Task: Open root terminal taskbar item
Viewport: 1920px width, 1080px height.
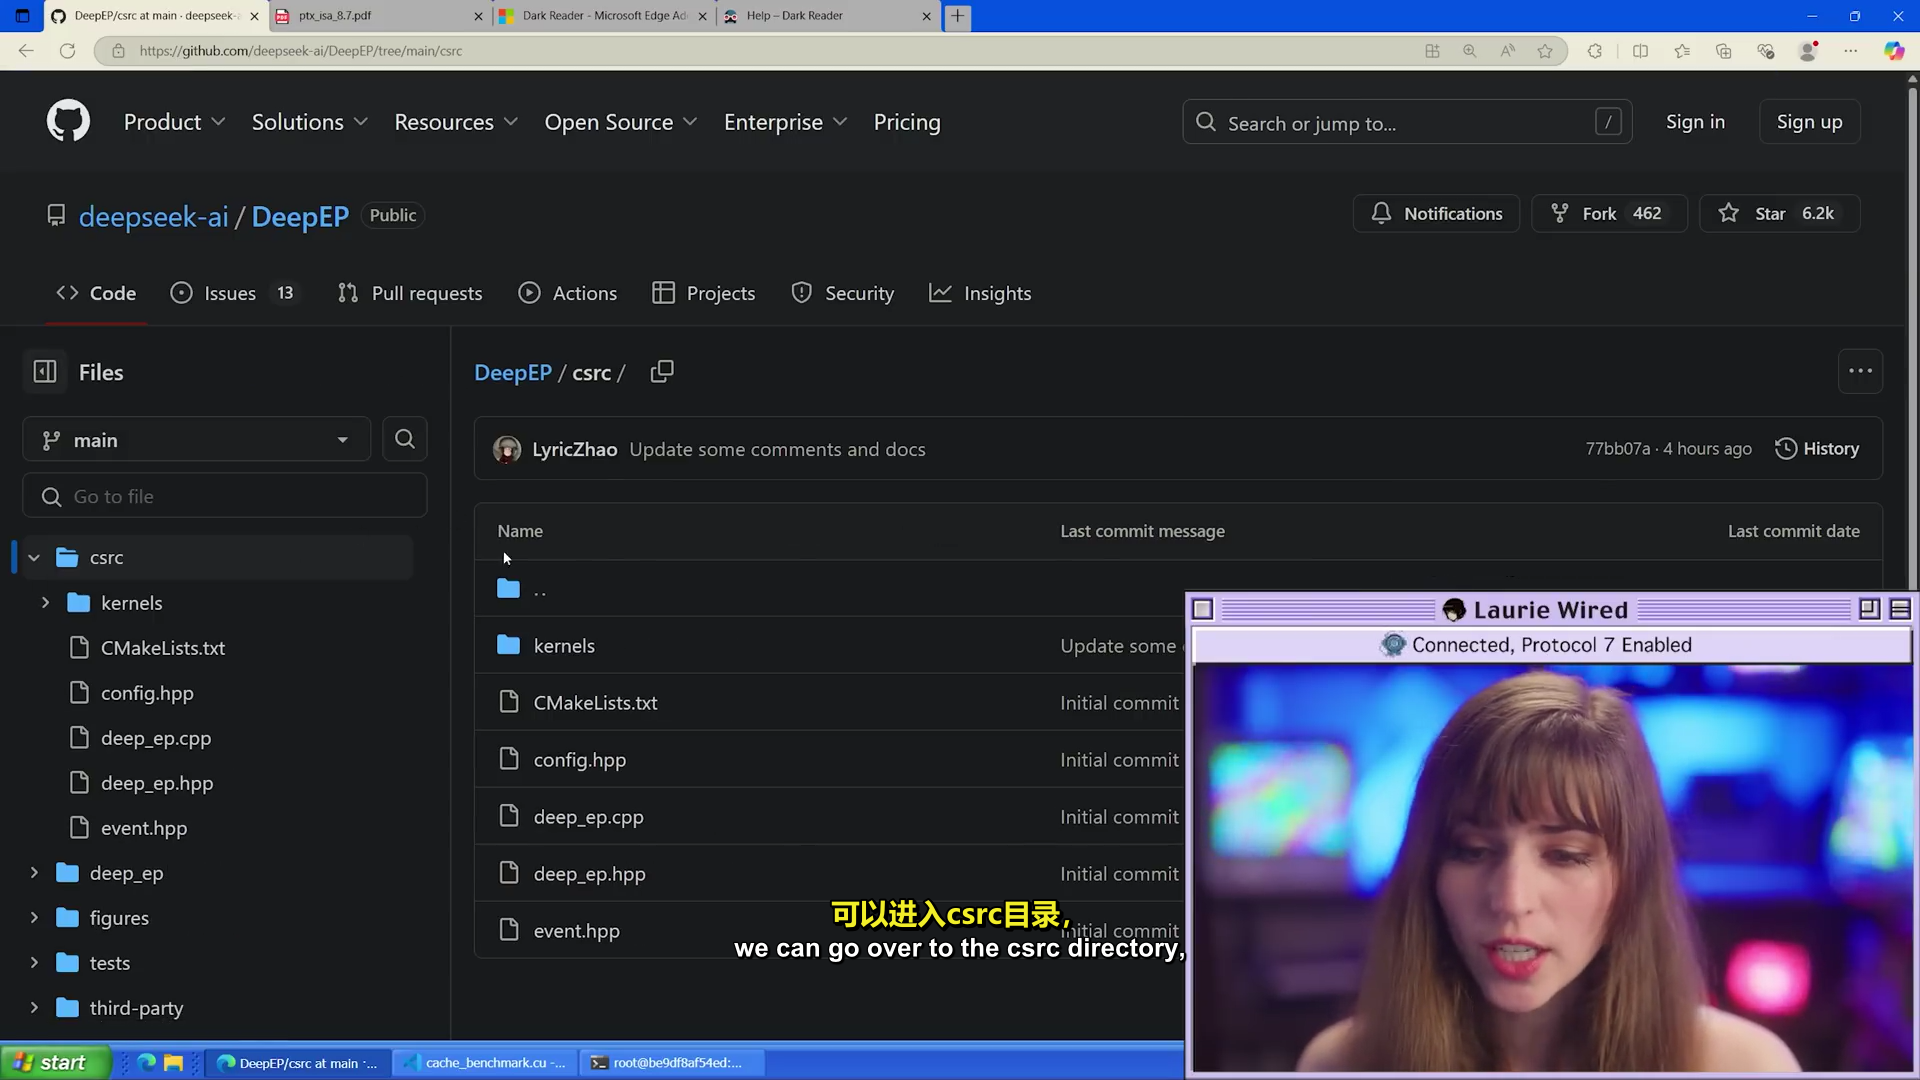Action: 672,1062
